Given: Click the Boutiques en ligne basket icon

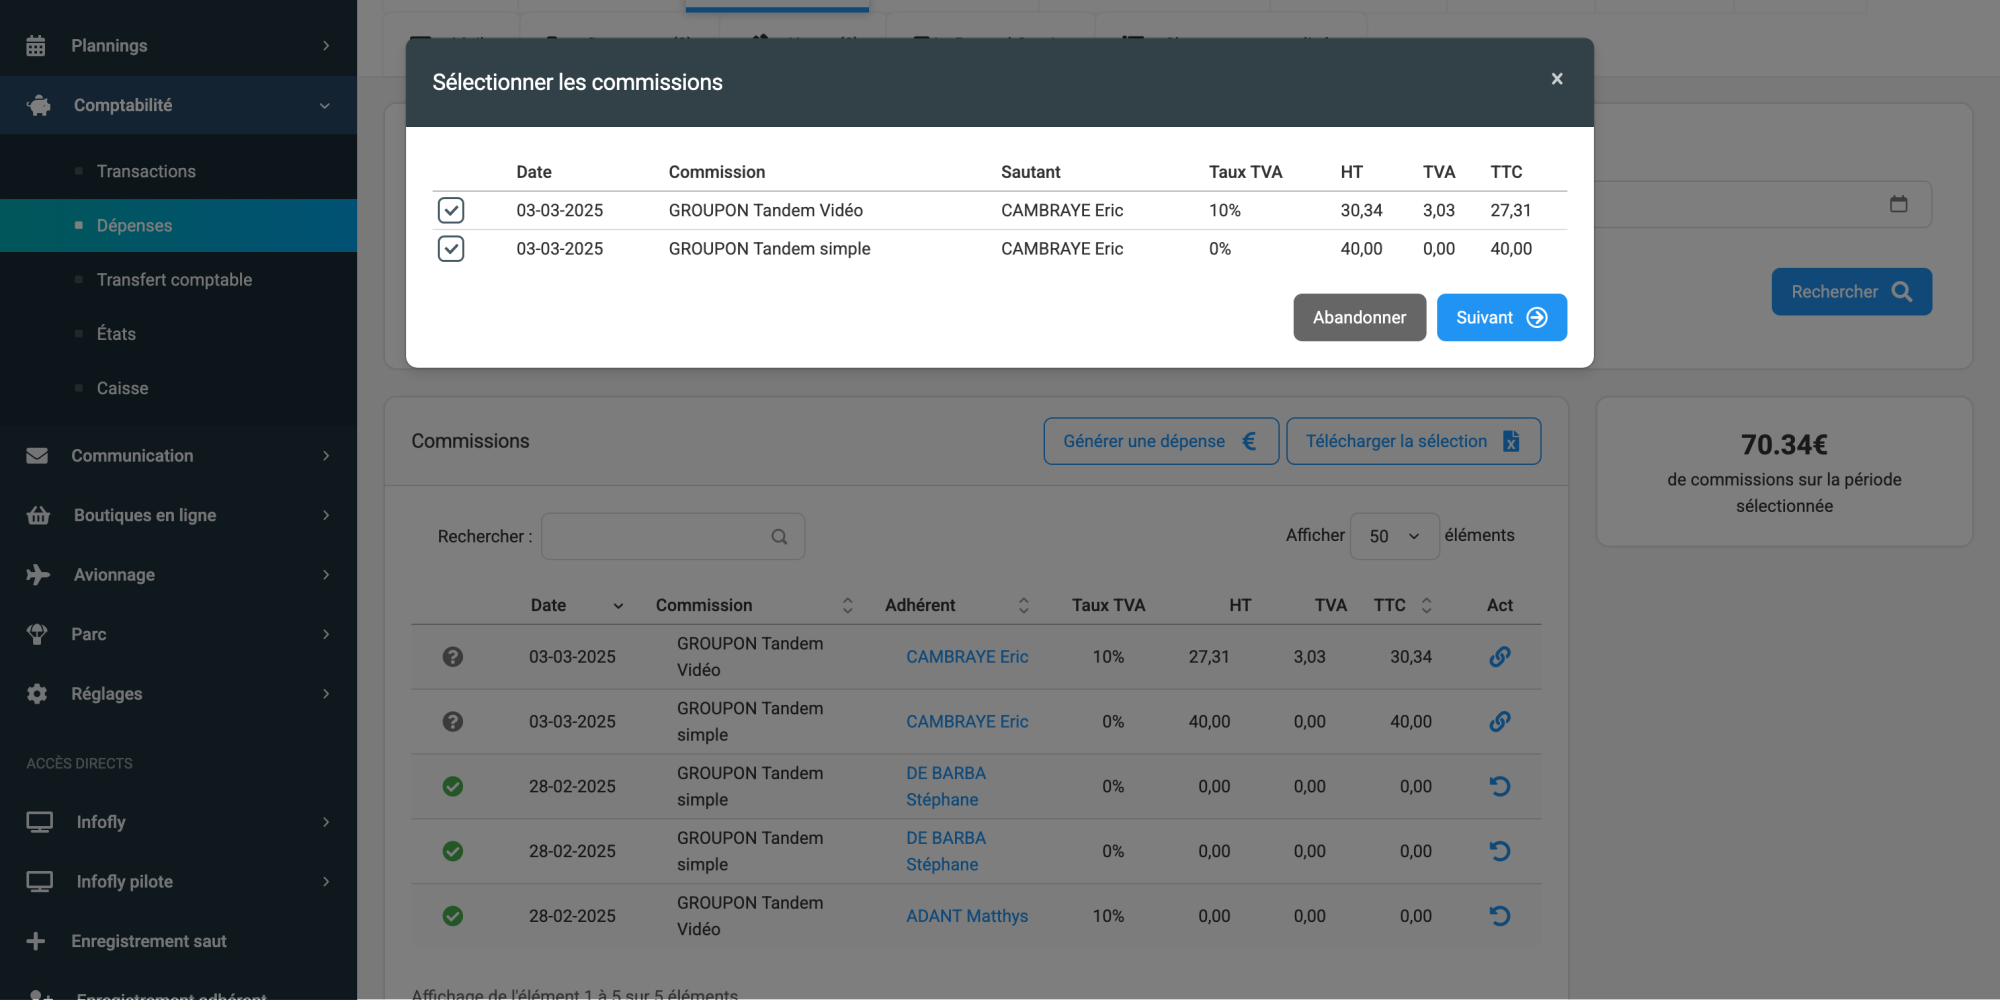Looking at the screenshot, I should click(x=38, y=515).
